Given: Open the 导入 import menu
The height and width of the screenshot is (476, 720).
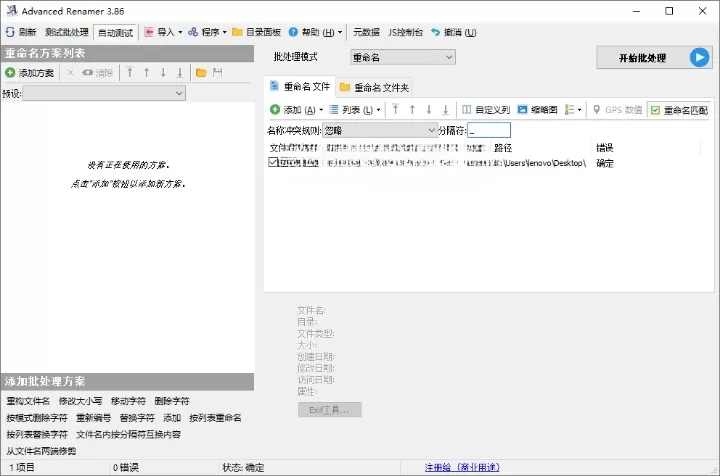Looking at the screenshot, I should tap(163, 32).
